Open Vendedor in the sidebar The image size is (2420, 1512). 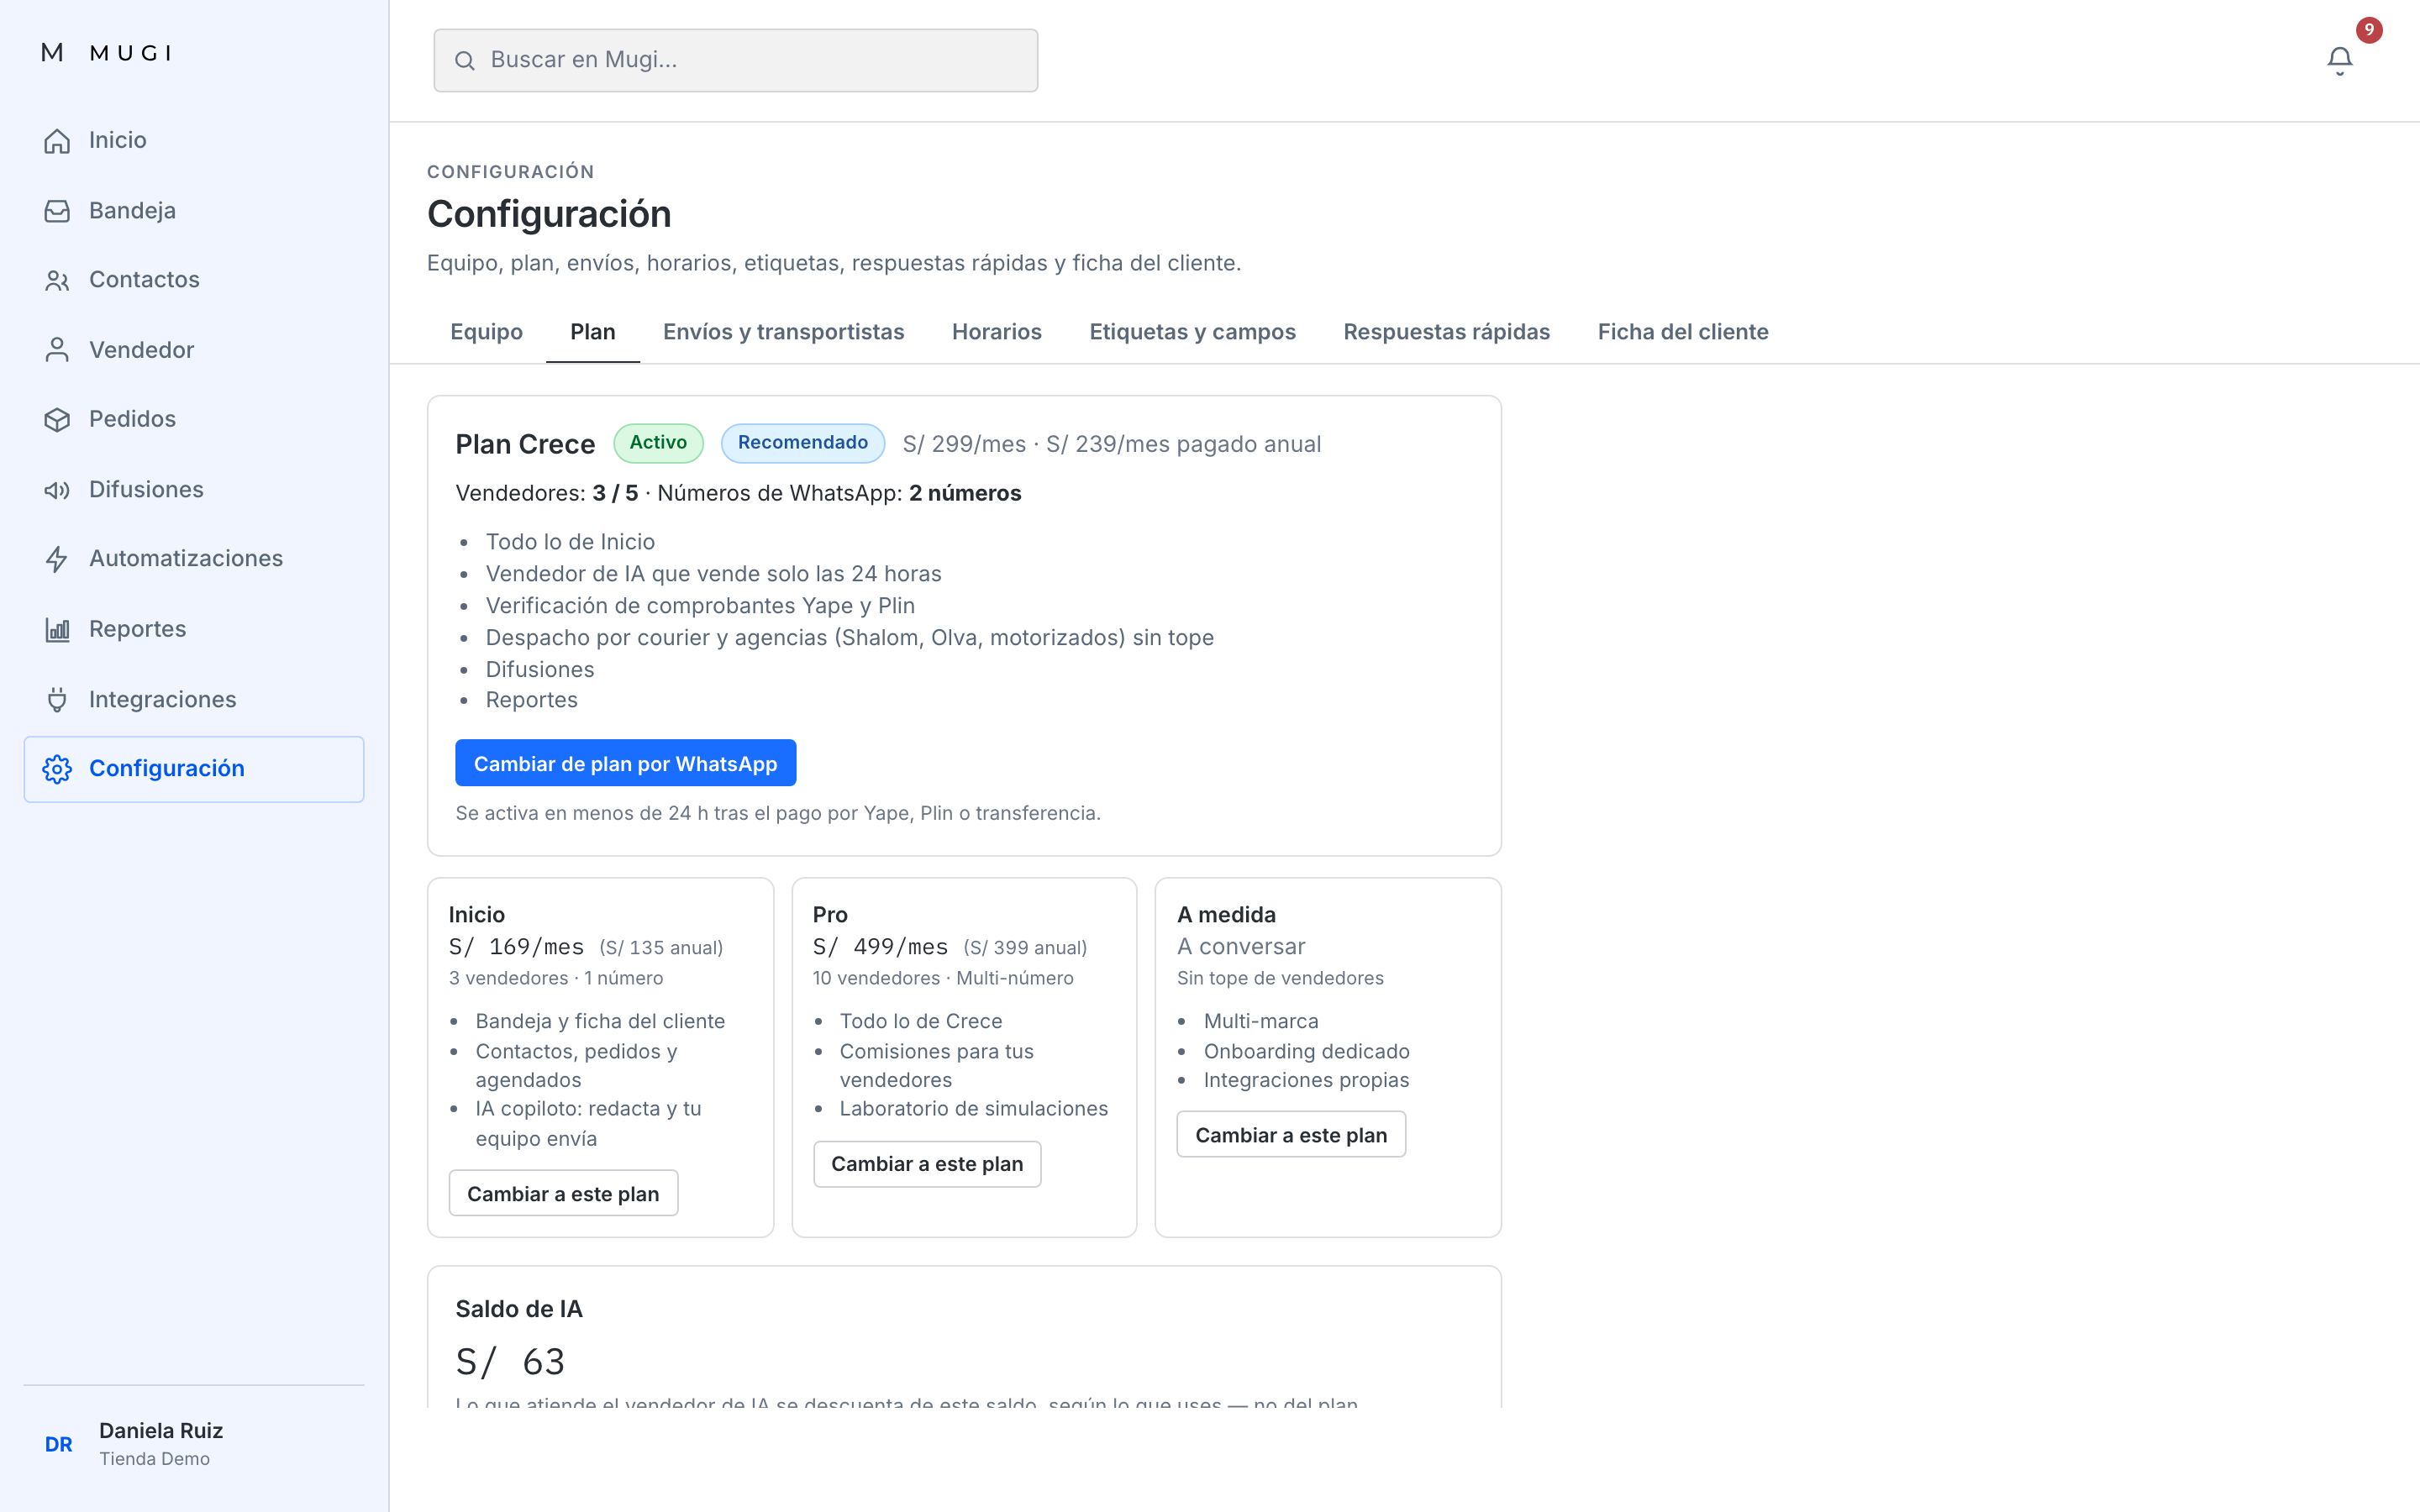click(194, 350)
